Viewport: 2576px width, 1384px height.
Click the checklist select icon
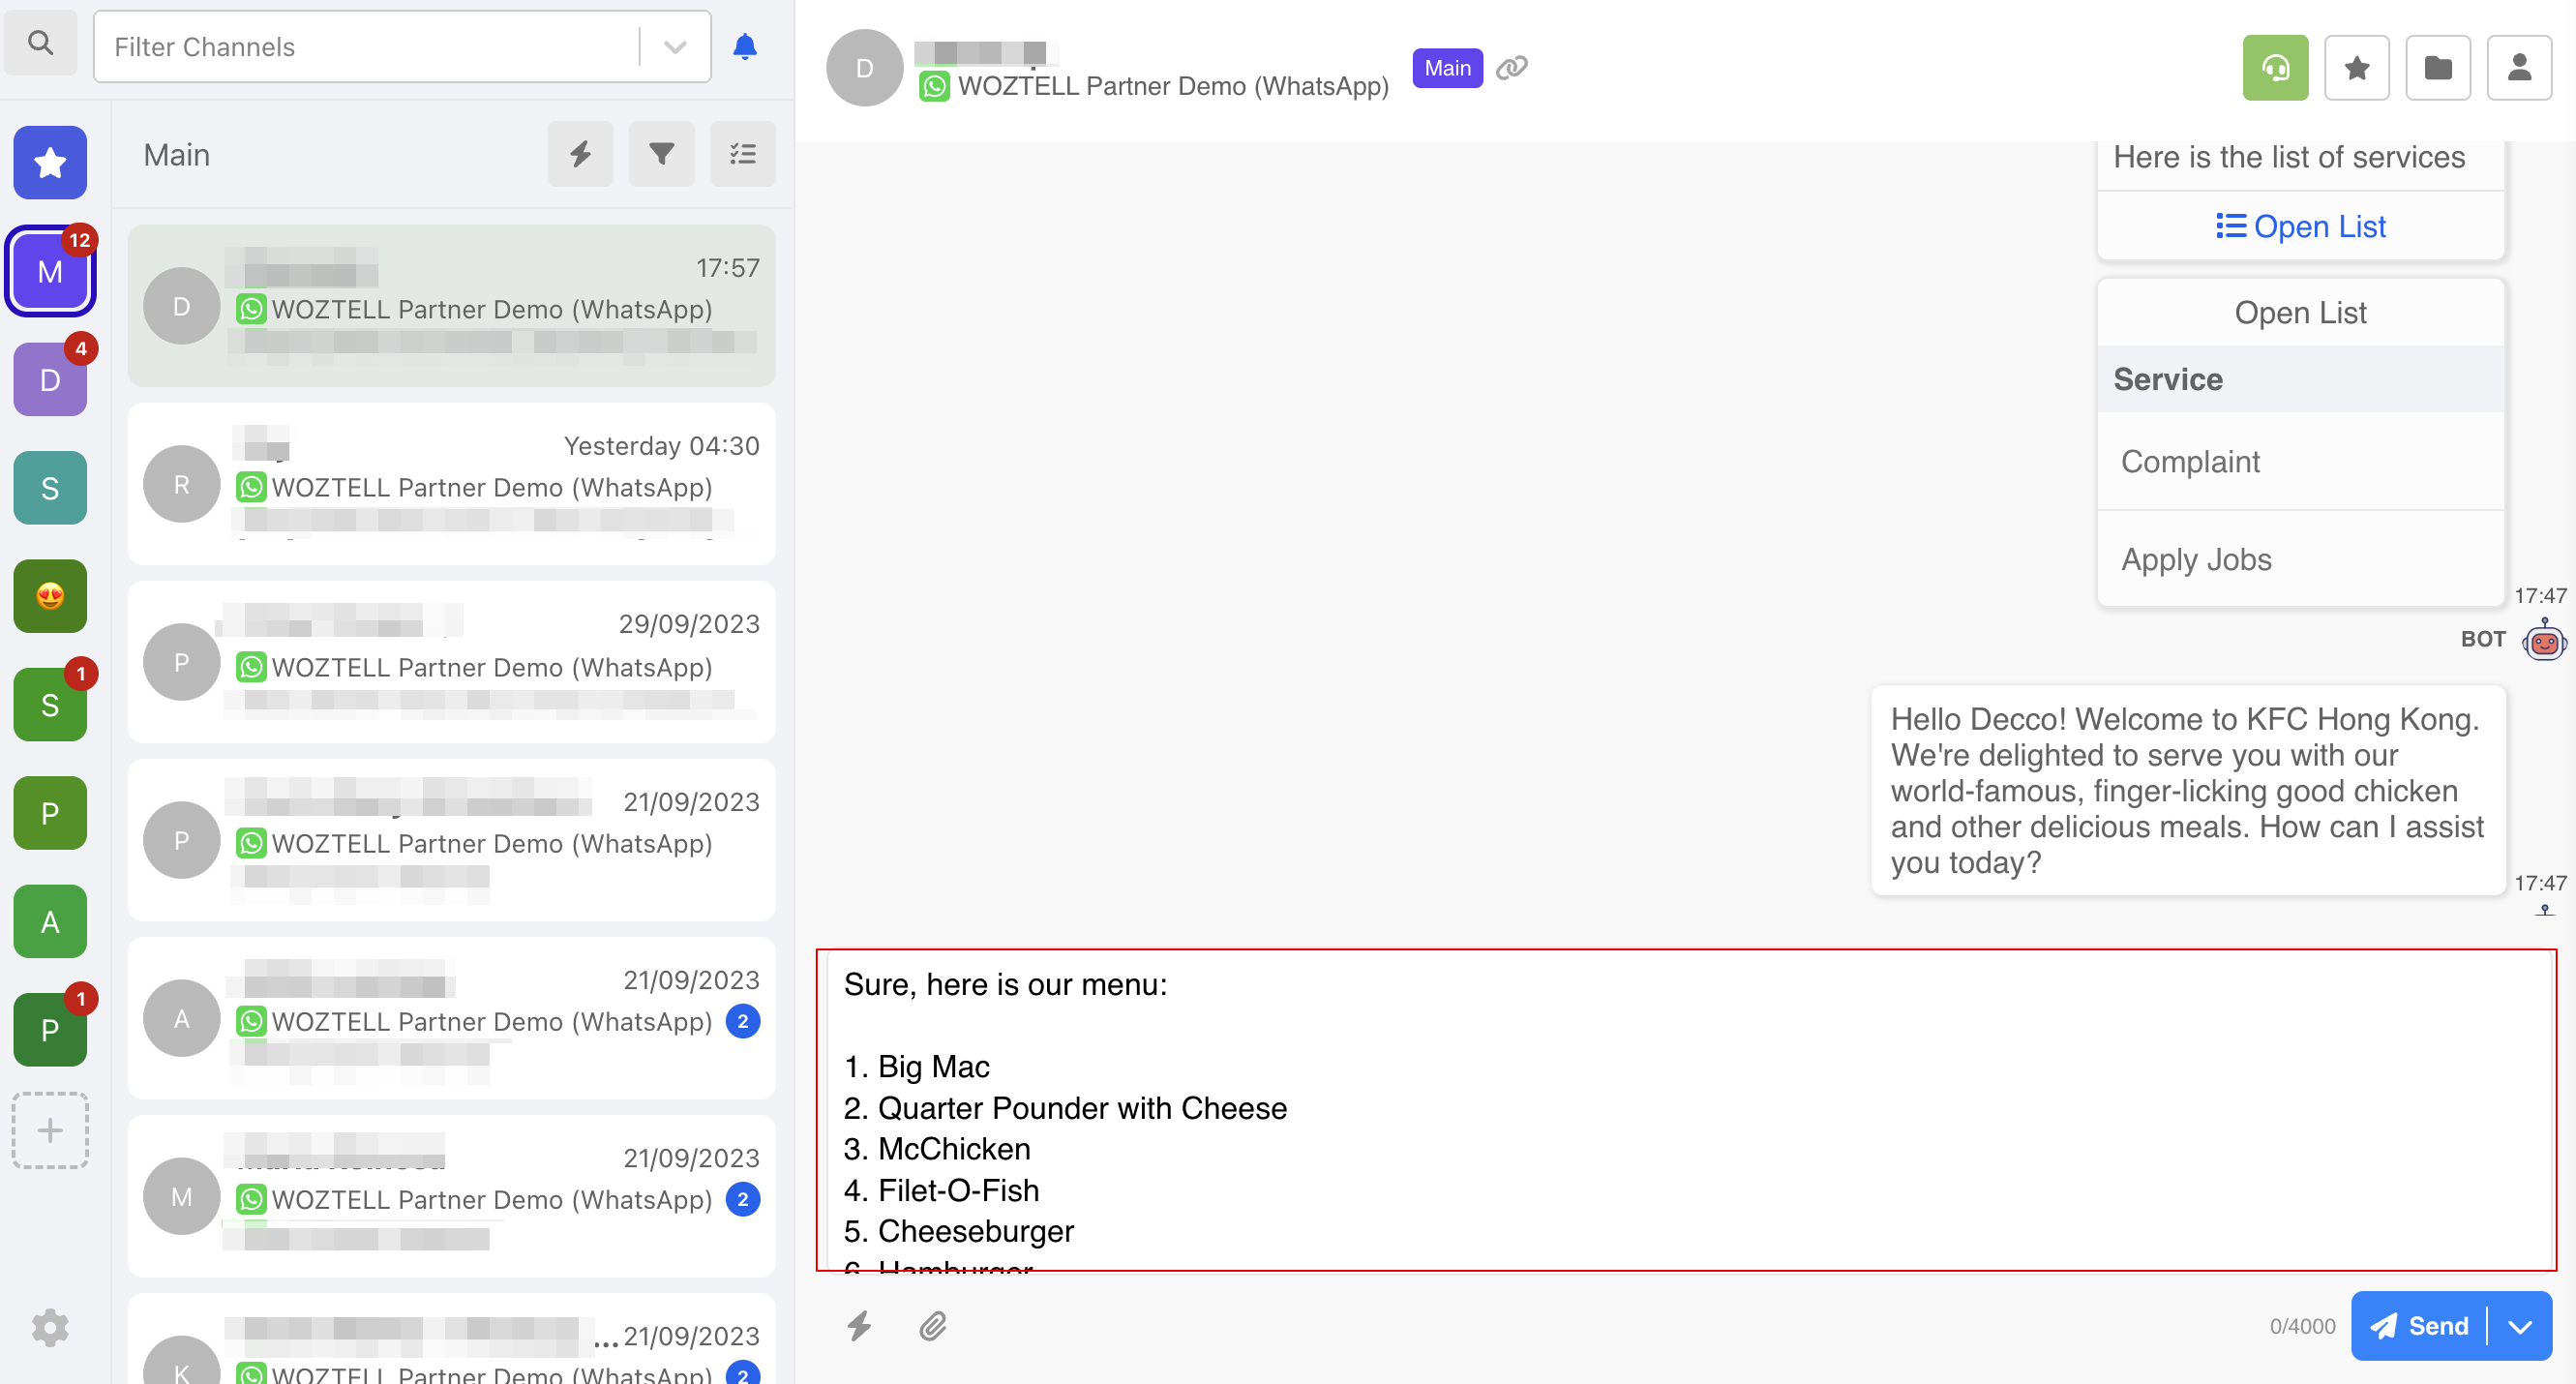click(x=742, y=154)
